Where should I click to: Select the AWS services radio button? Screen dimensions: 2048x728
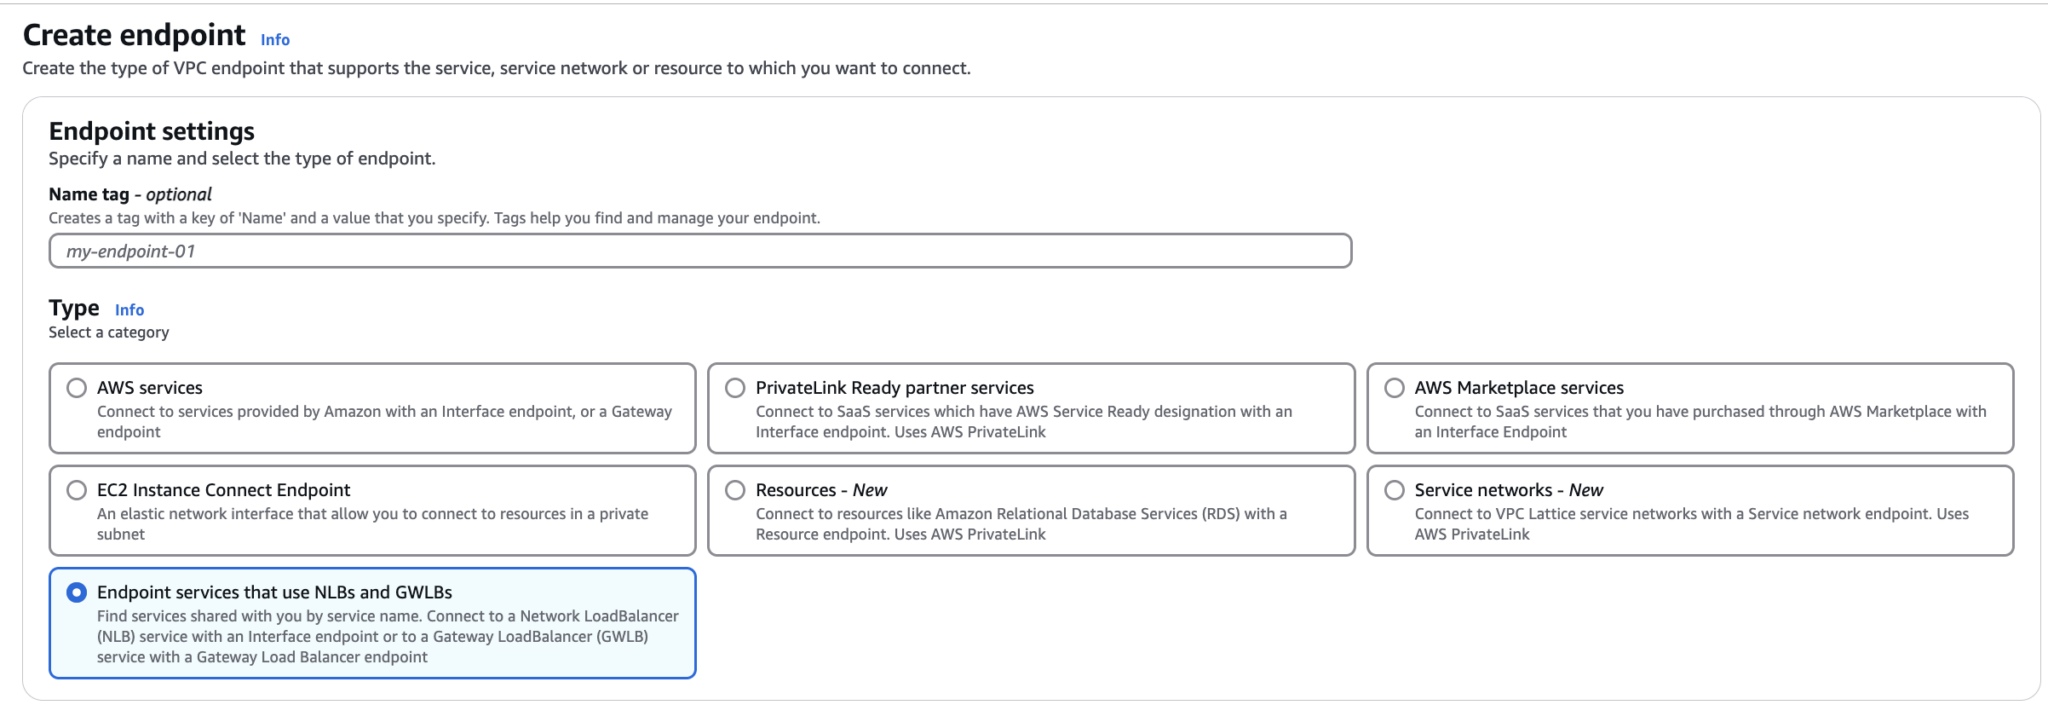coord(76,388)
